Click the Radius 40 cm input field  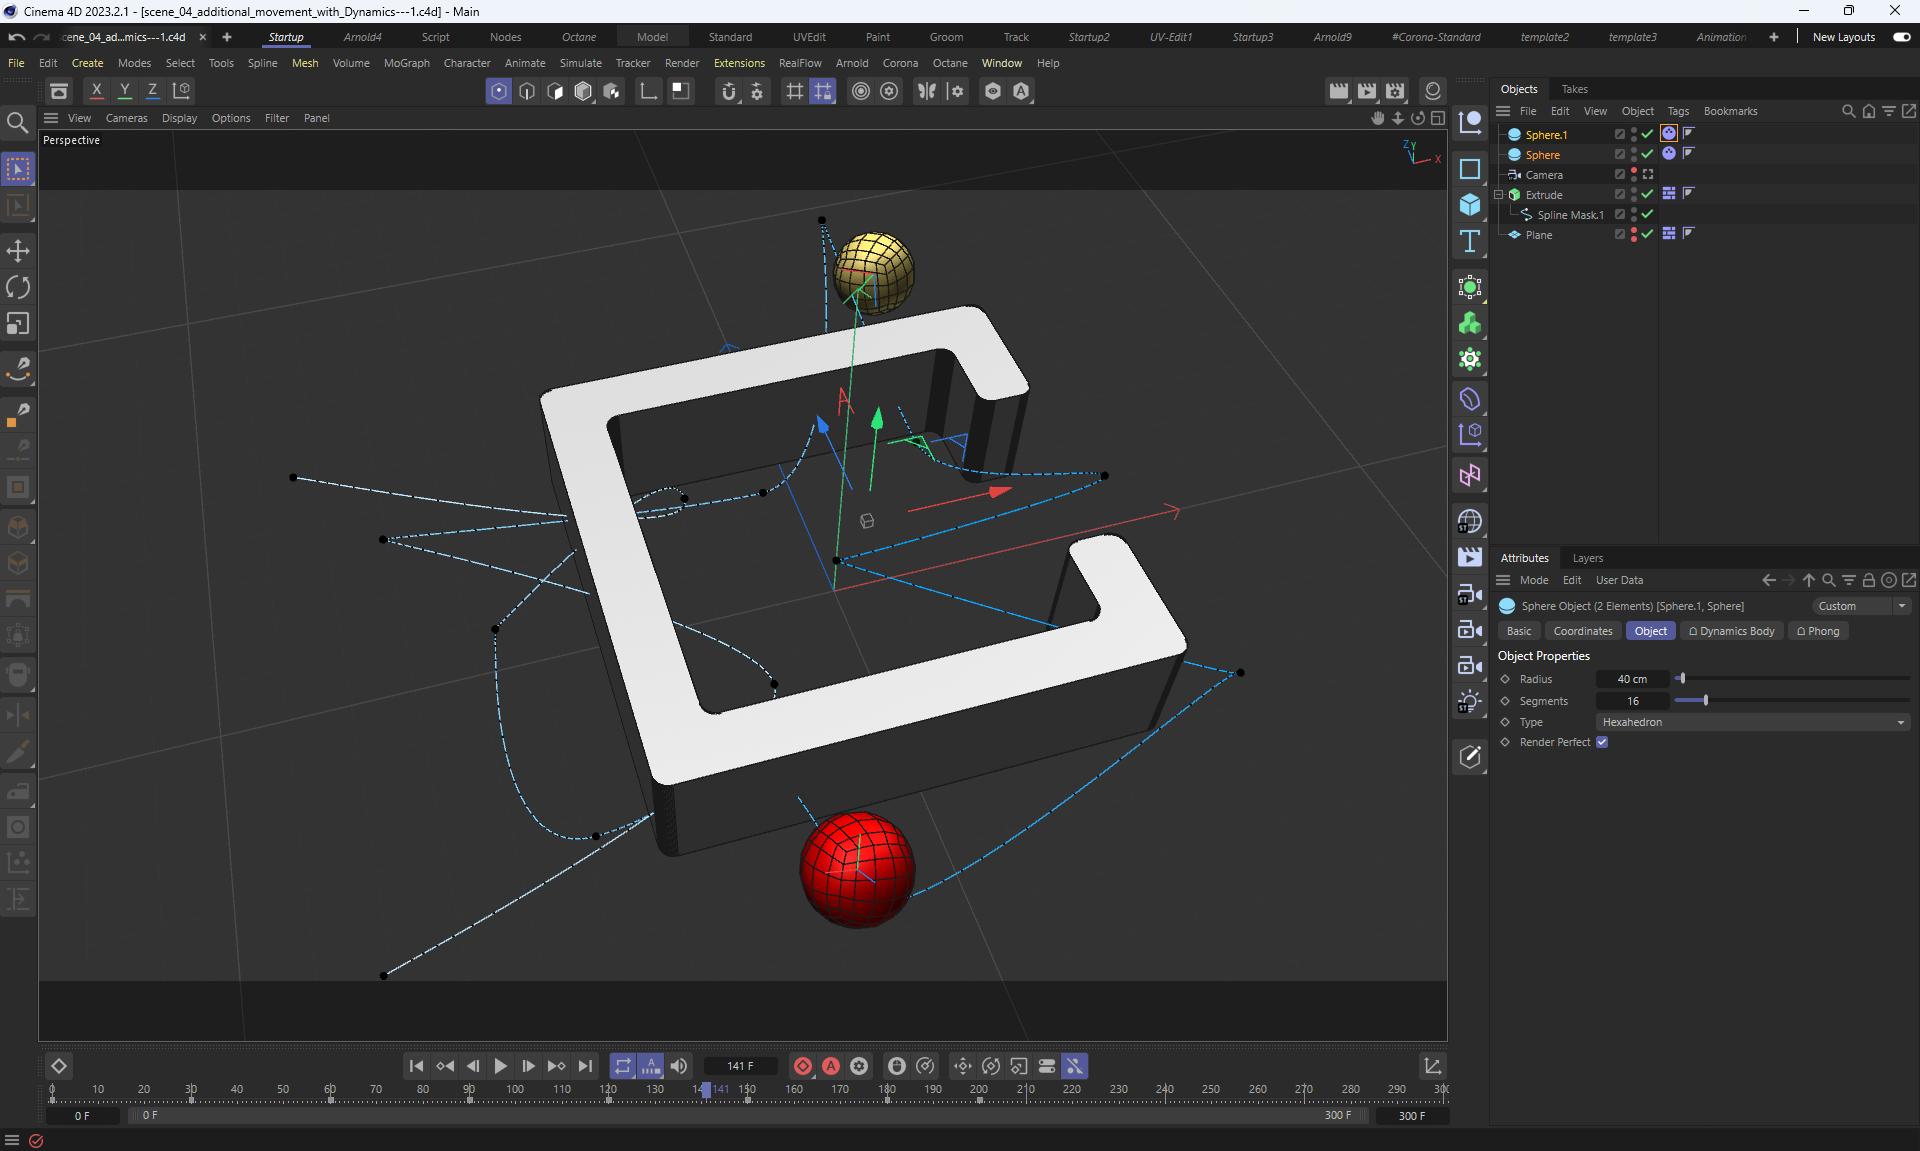click(x=1631, y=679)
